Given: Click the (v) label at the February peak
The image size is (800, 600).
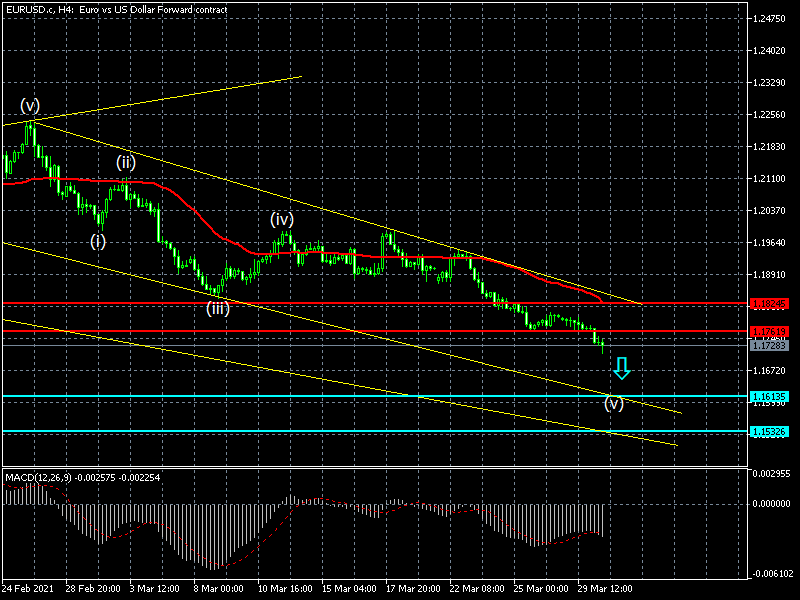Looking at the screenshot, I should click(30, 106).
